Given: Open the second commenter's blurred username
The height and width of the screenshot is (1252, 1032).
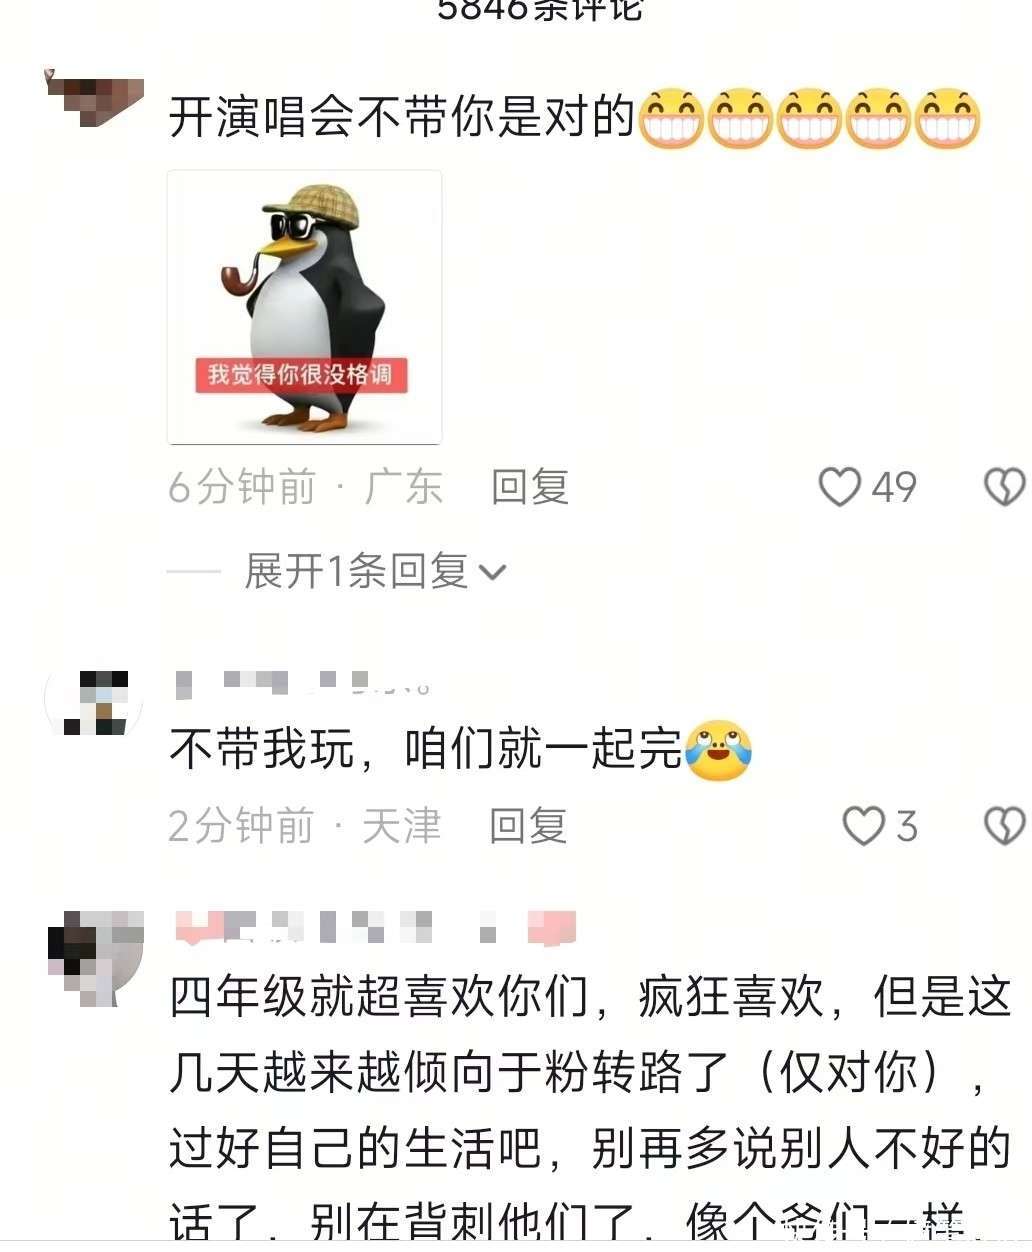Looking at the screenshot, I should (x=302, y=684).
